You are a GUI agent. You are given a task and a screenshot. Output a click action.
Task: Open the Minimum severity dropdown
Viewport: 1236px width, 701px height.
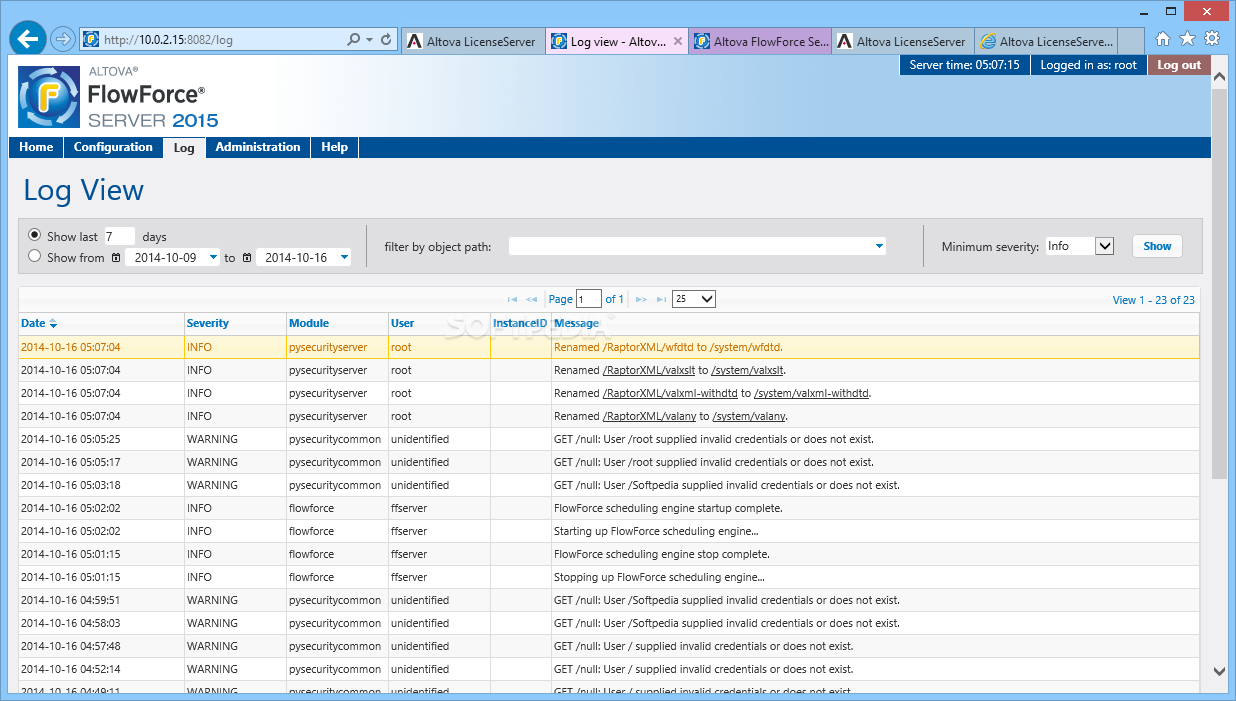click(1104, 246)
